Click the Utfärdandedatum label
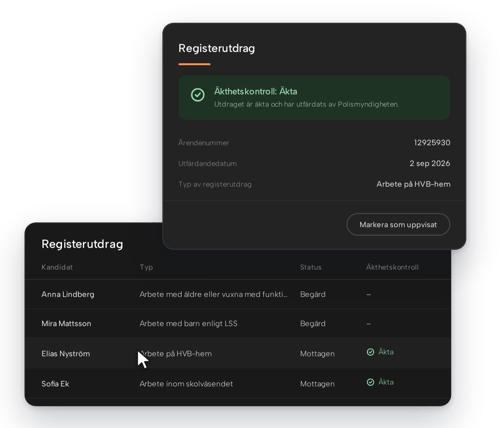 coord(208,163)
